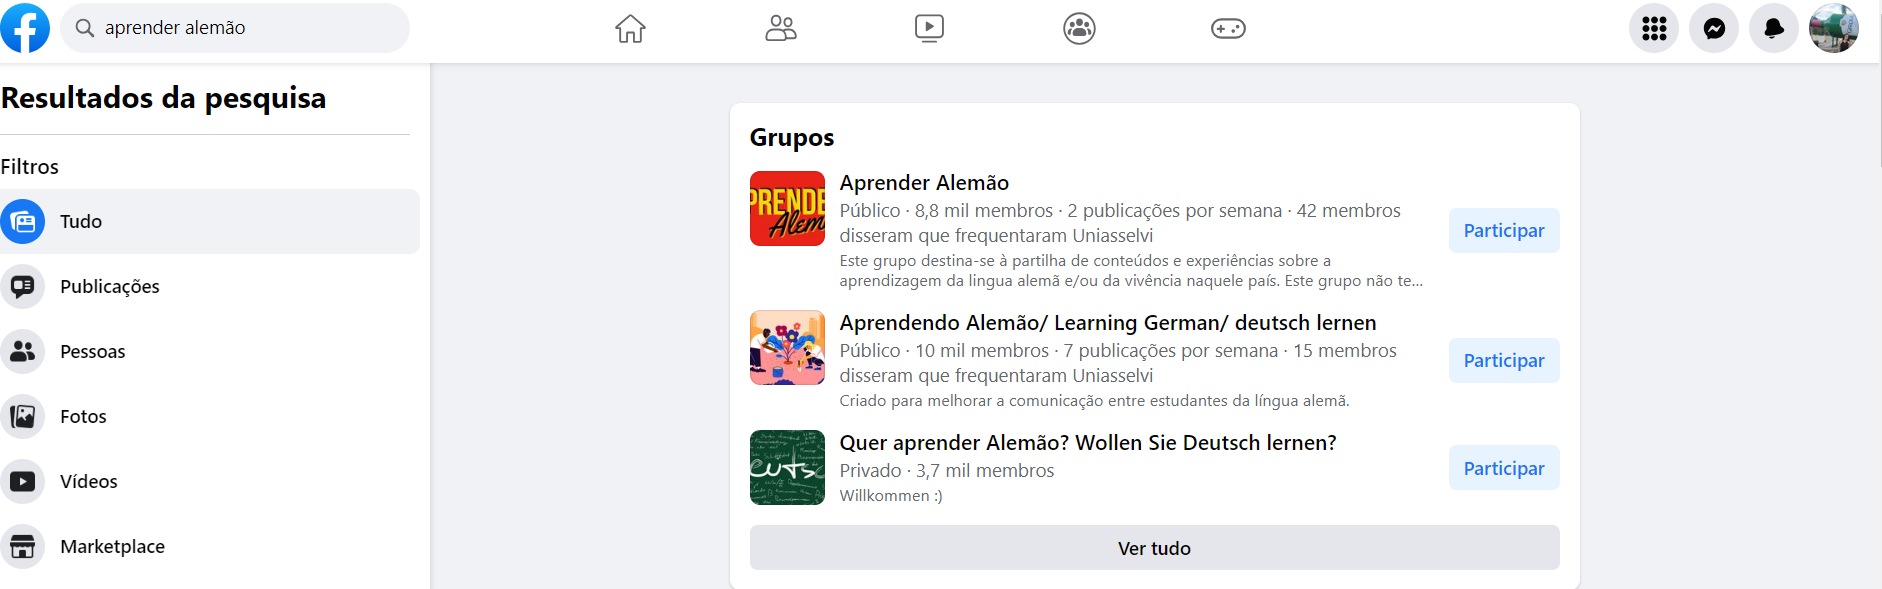Join the Aprender Alemão group
The image size is (1882, 589).
click(x=1504, y=231)
